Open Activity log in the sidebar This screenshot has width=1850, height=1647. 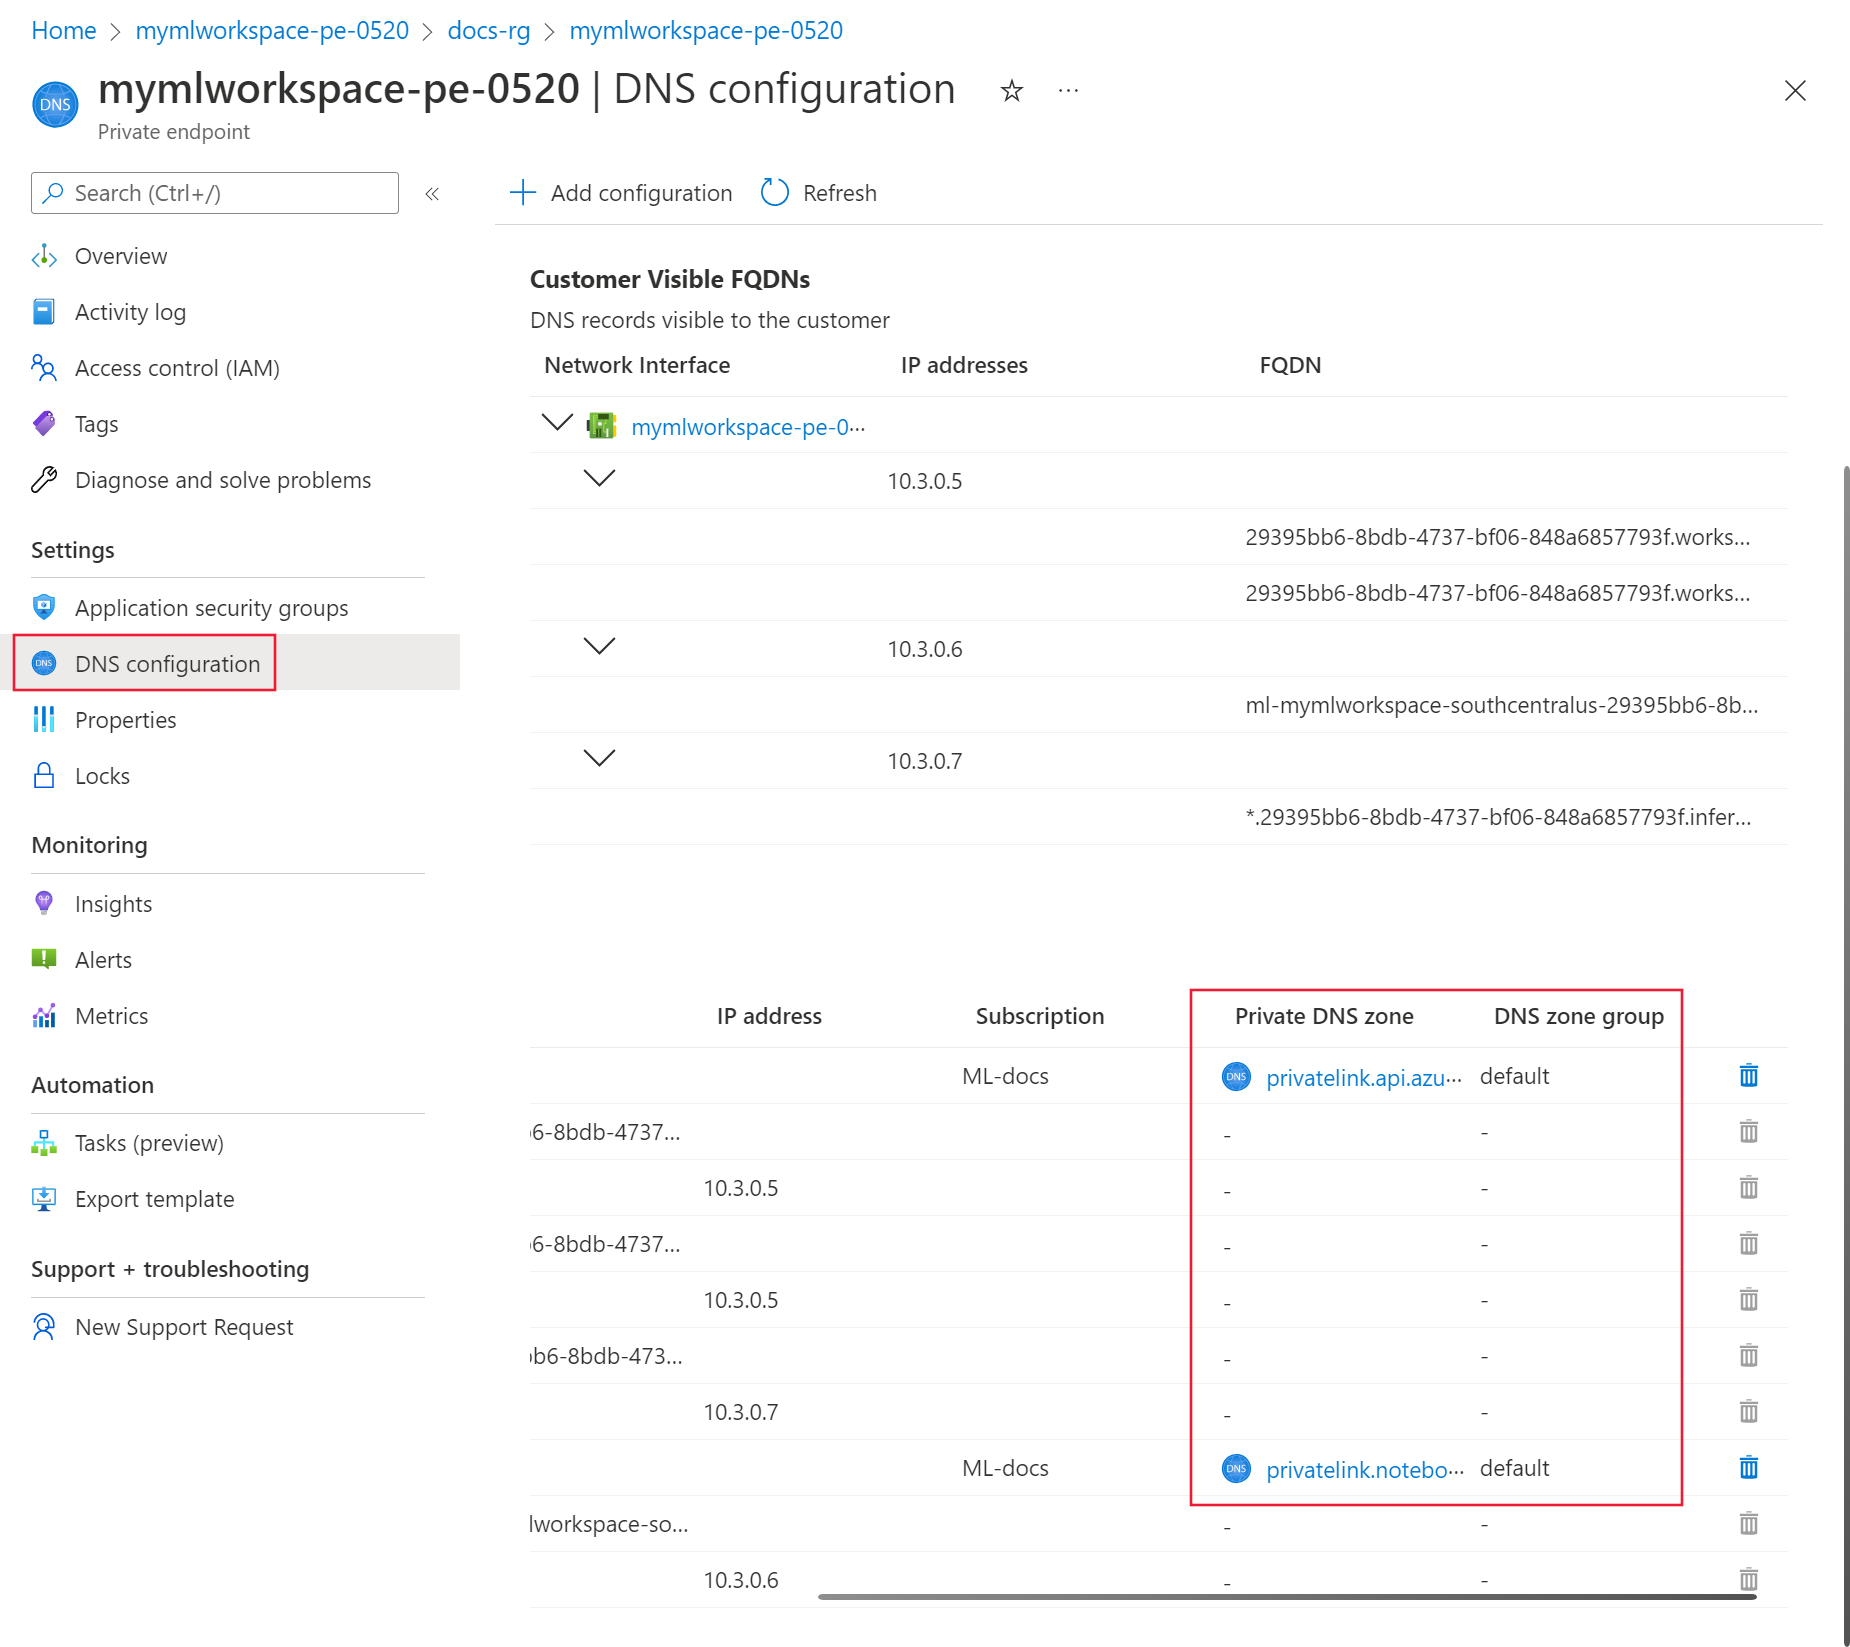click(x=129, y=311)
